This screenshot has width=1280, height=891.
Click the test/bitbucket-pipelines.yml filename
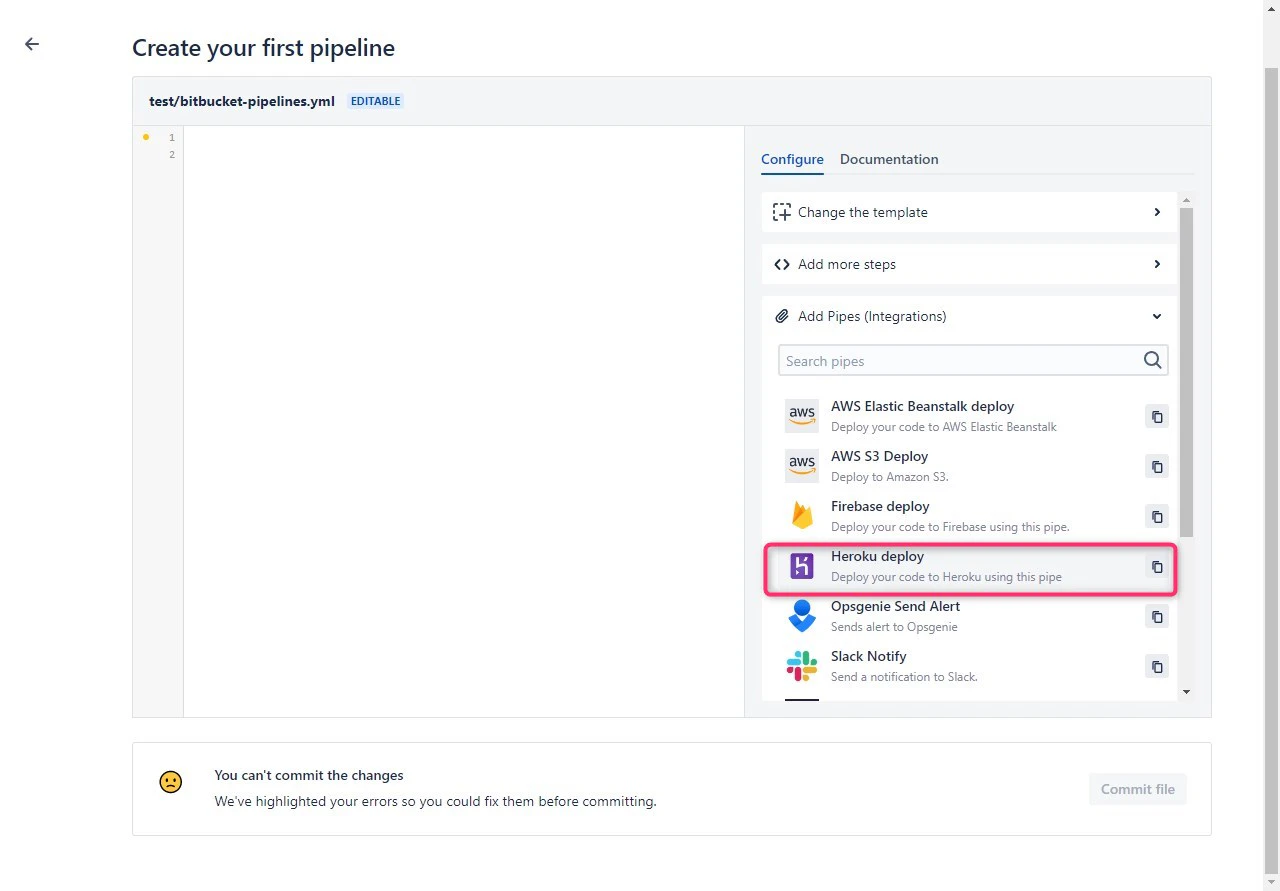(x=242, y=101)
